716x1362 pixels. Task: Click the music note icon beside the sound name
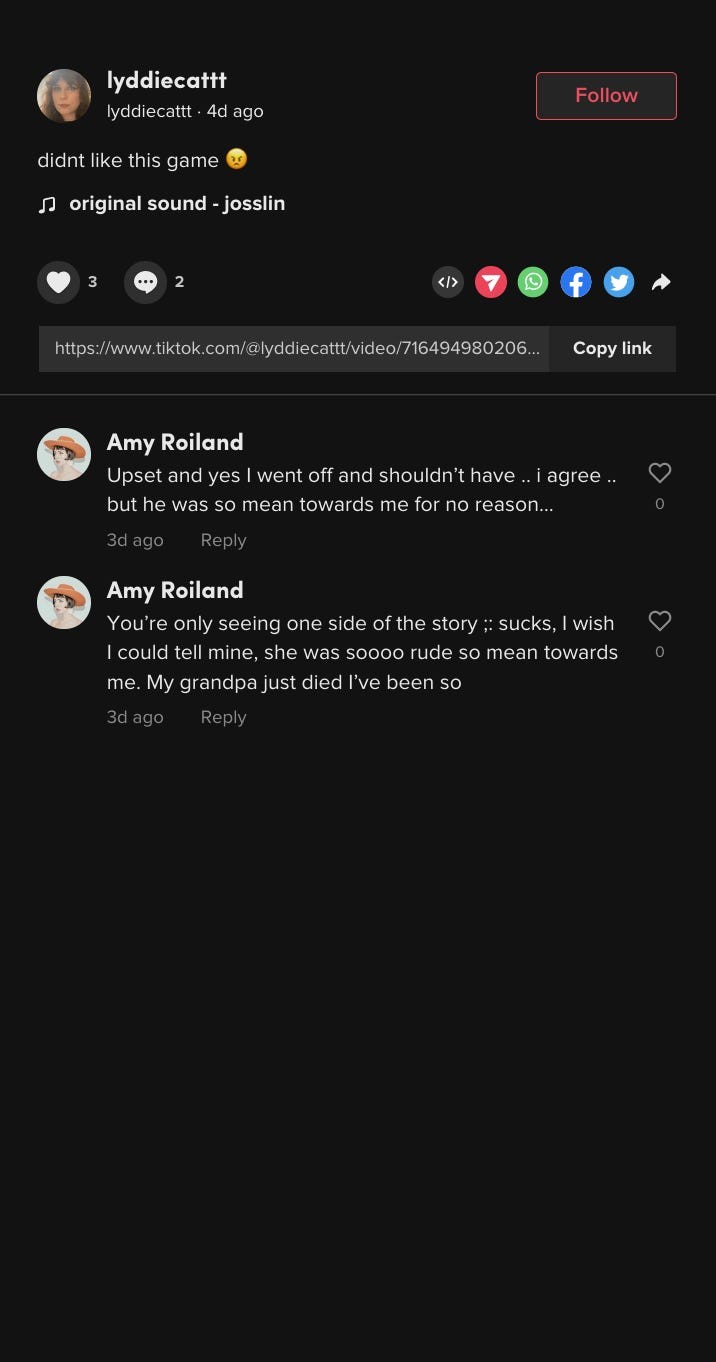[47, 204]
